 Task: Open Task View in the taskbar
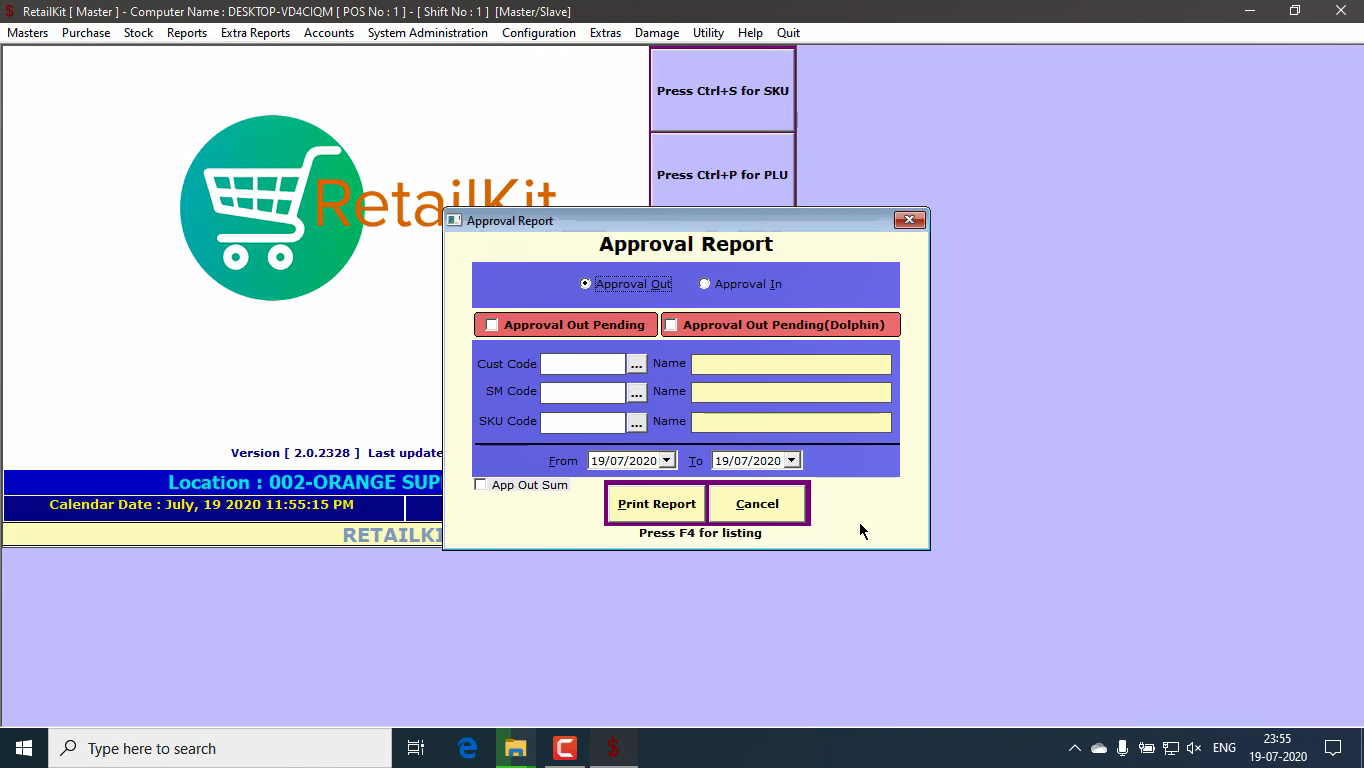pyautogui.click(x=416, y=748)
